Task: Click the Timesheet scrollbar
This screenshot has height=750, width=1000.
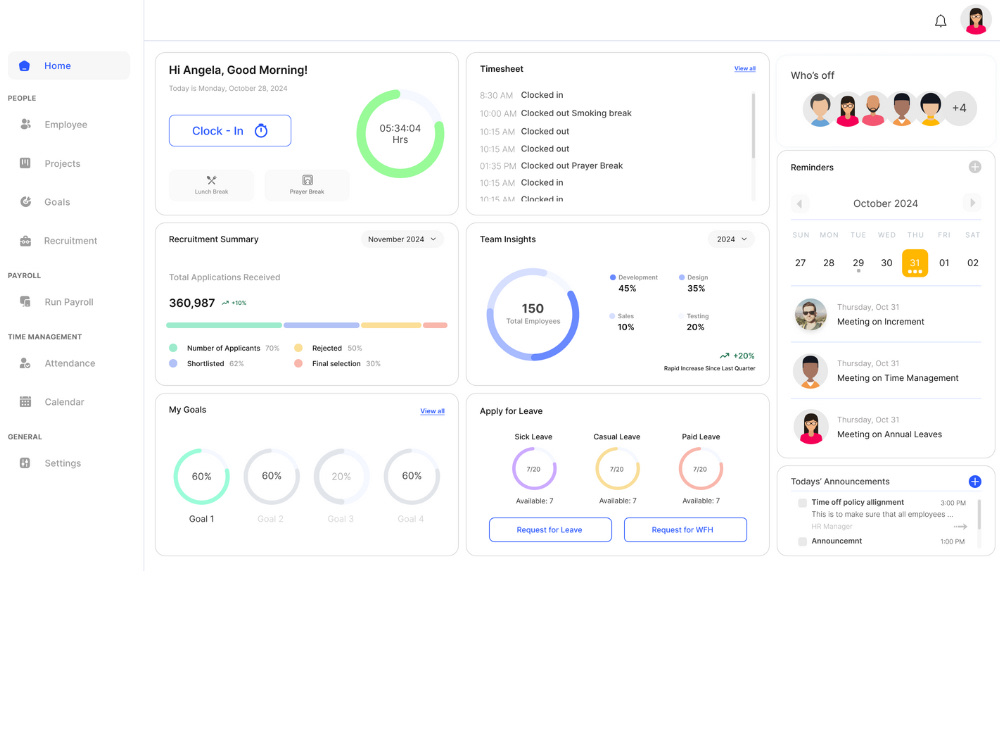Action: [x=753, y=126]
